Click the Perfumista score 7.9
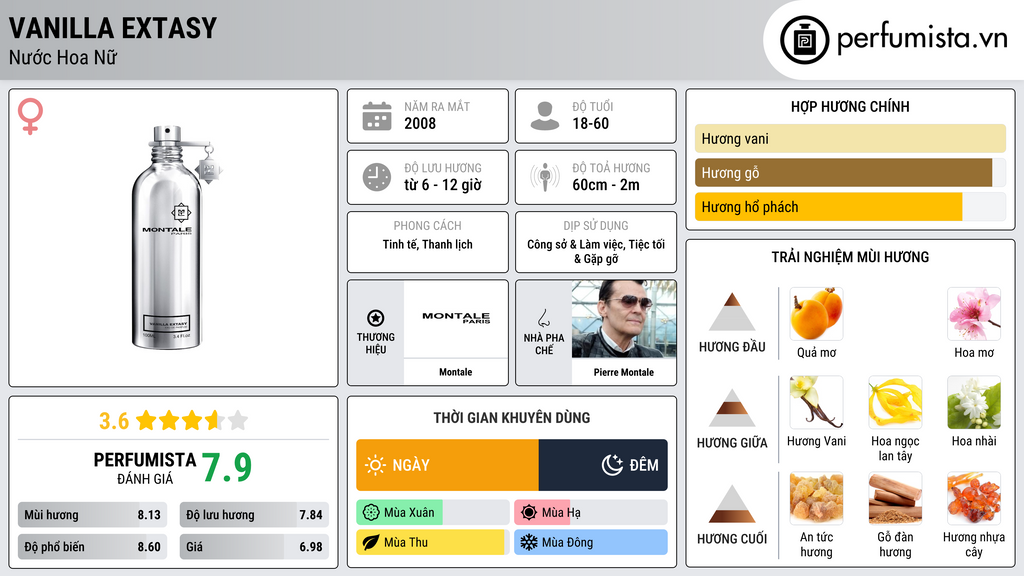This screenshot has width=1024, height=576. pos(227,468)
